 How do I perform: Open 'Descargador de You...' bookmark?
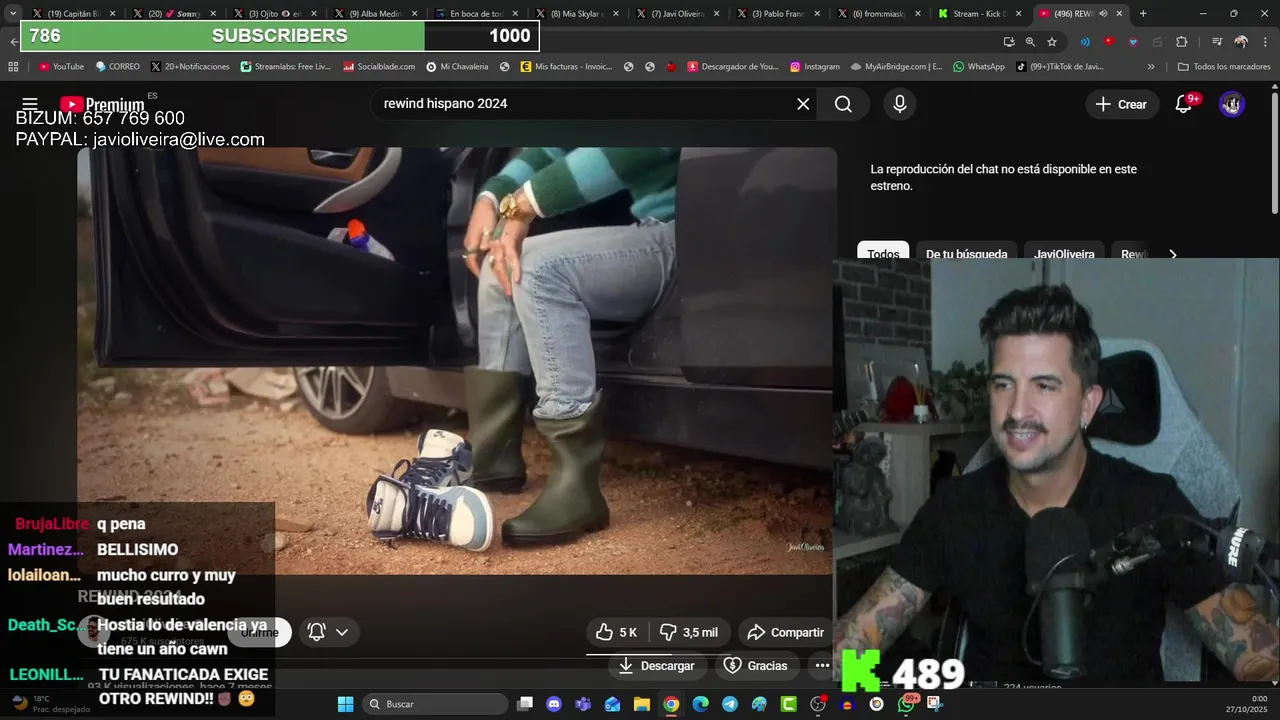pyautogui.click(x=733, y=67)
